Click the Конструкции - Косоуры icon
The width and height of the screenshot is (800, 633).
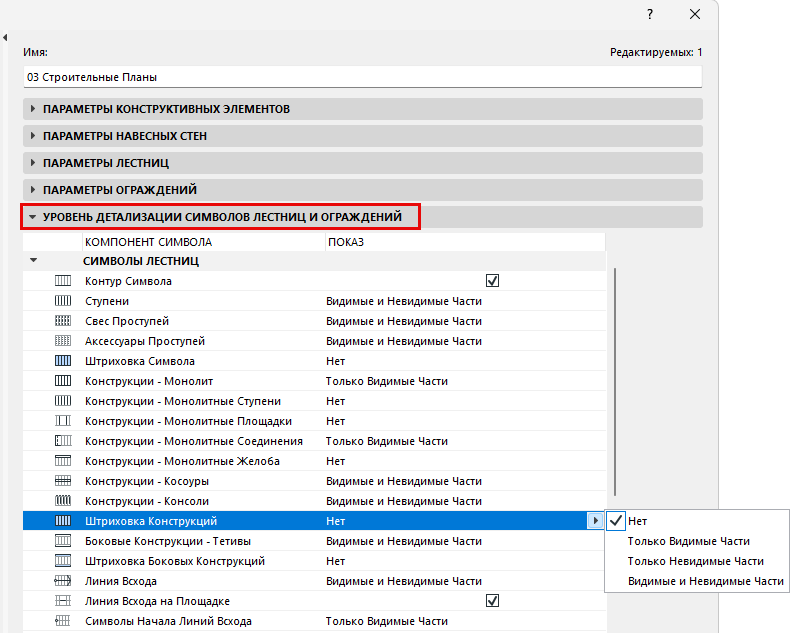63,480
